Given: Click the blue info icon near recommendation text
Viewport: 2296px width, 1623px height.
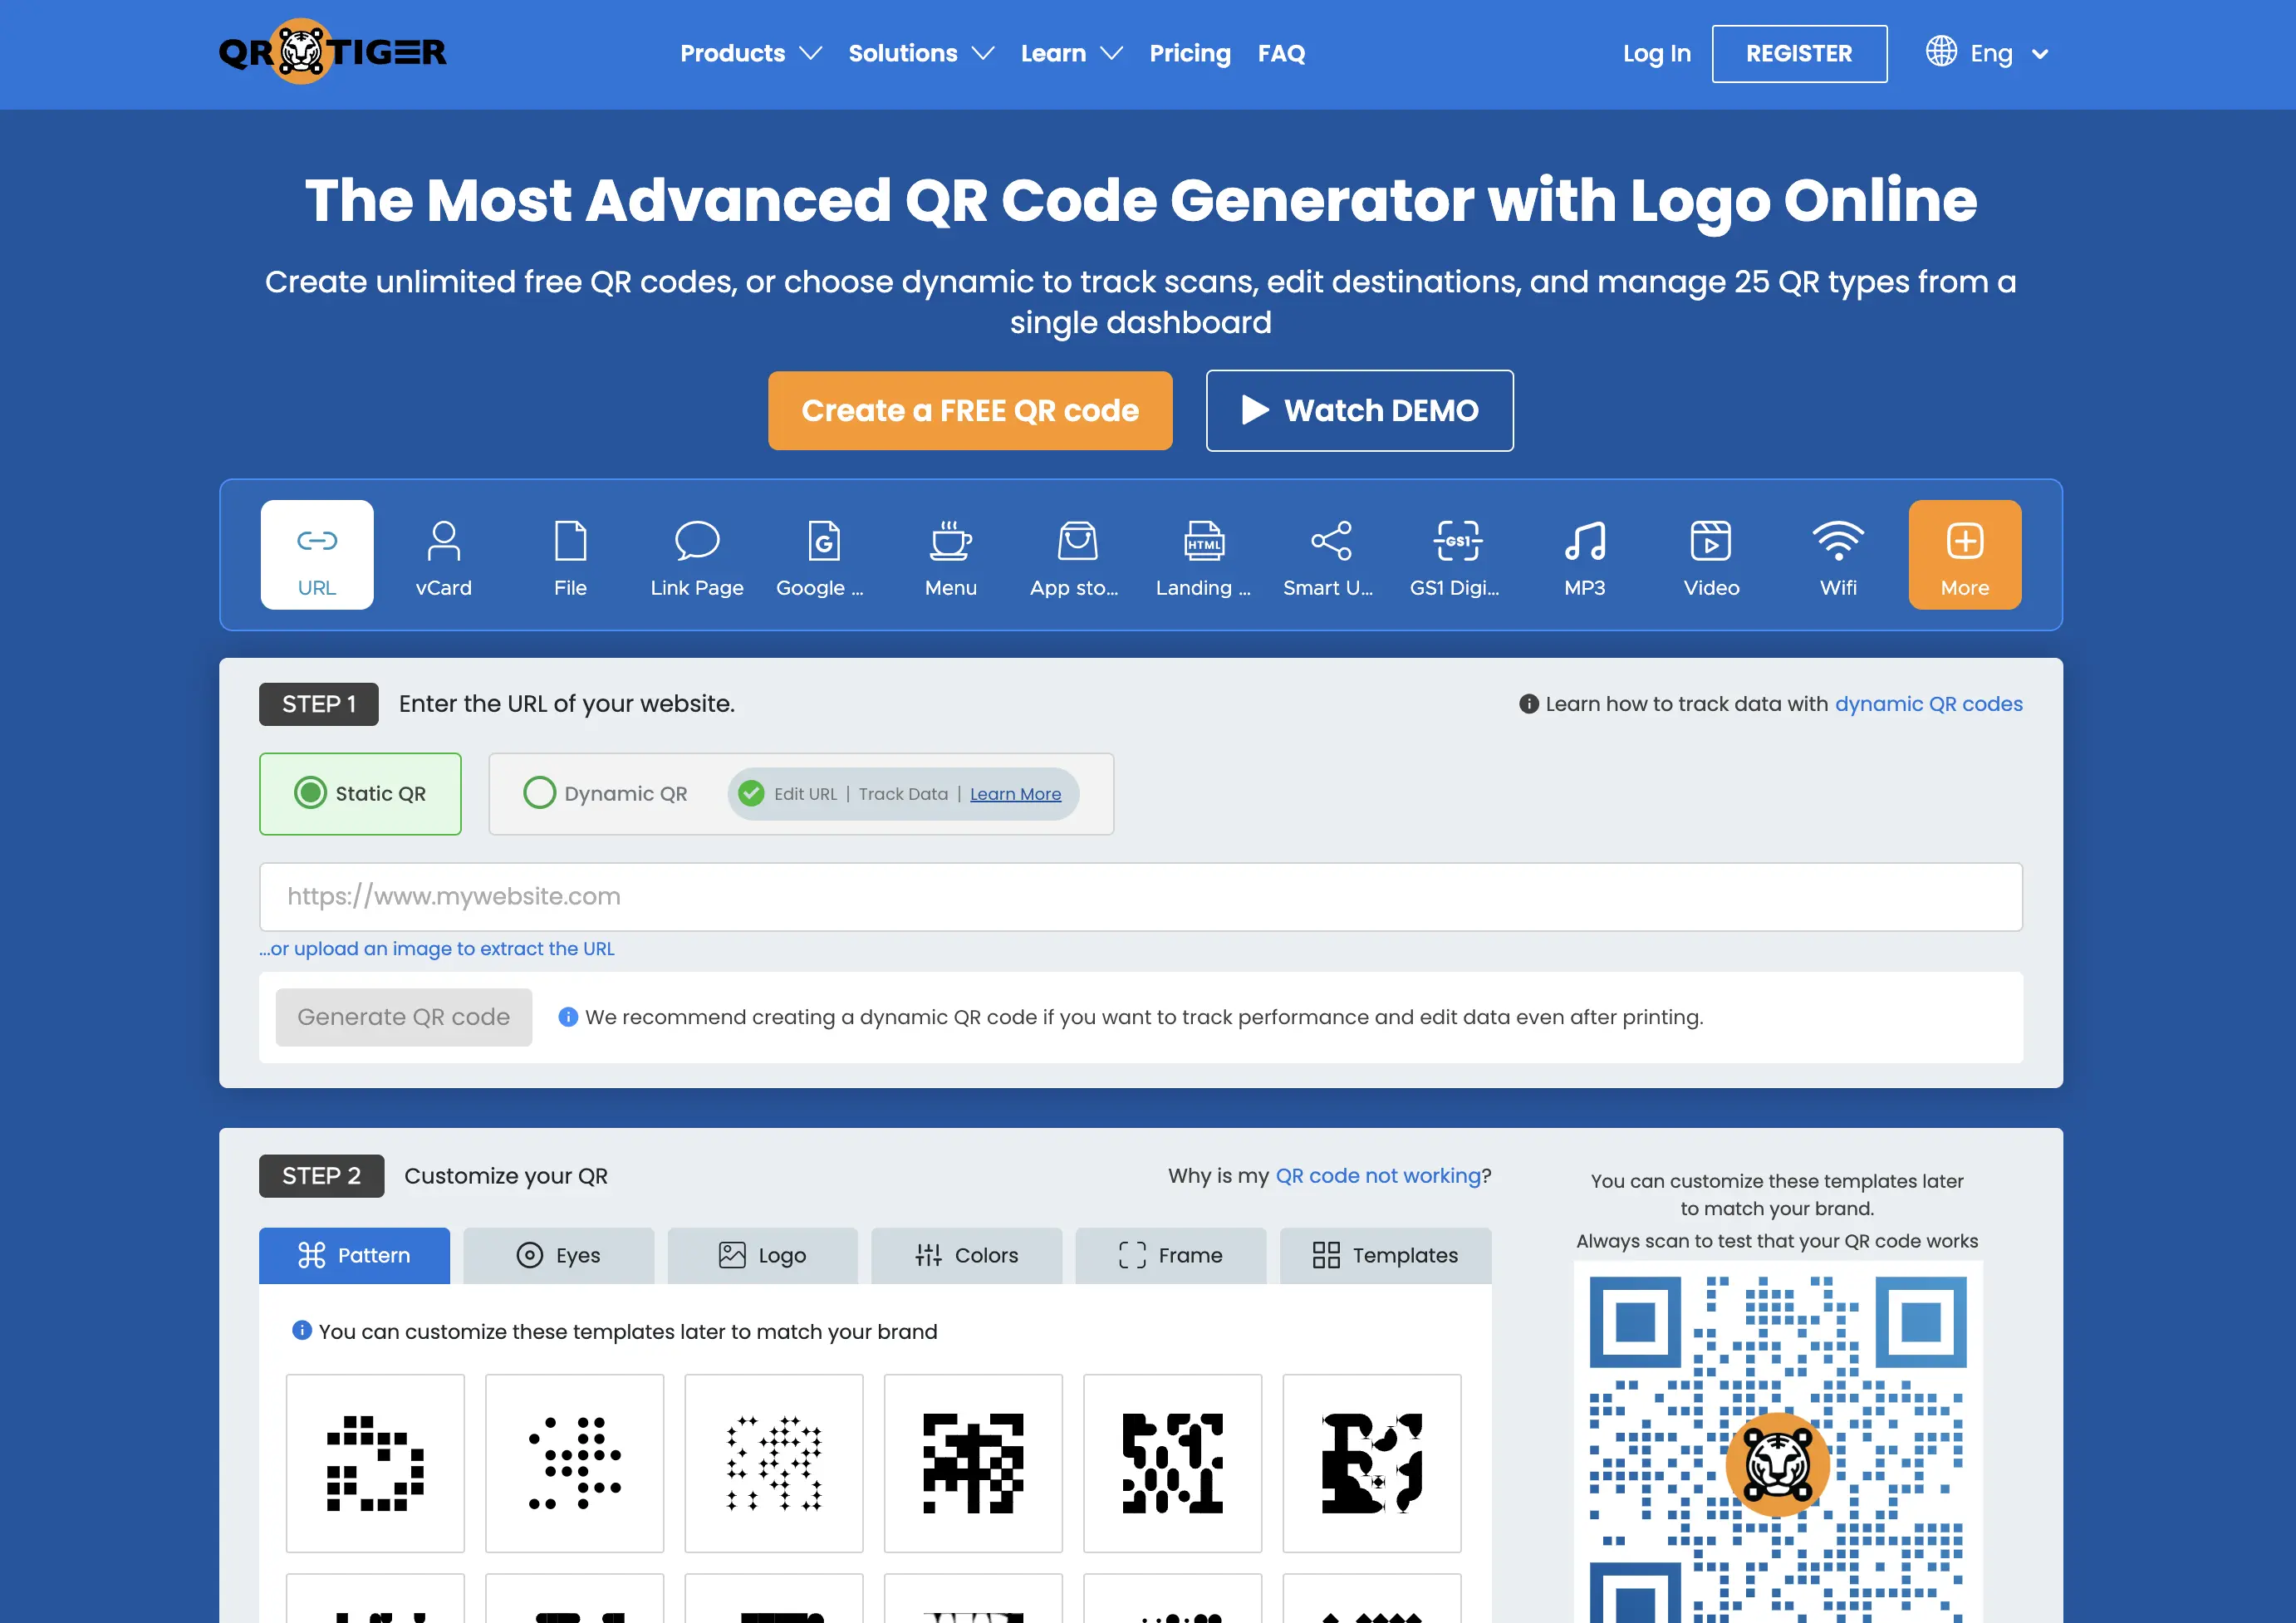Looking at the screenshot, I should coord(568,1017).
